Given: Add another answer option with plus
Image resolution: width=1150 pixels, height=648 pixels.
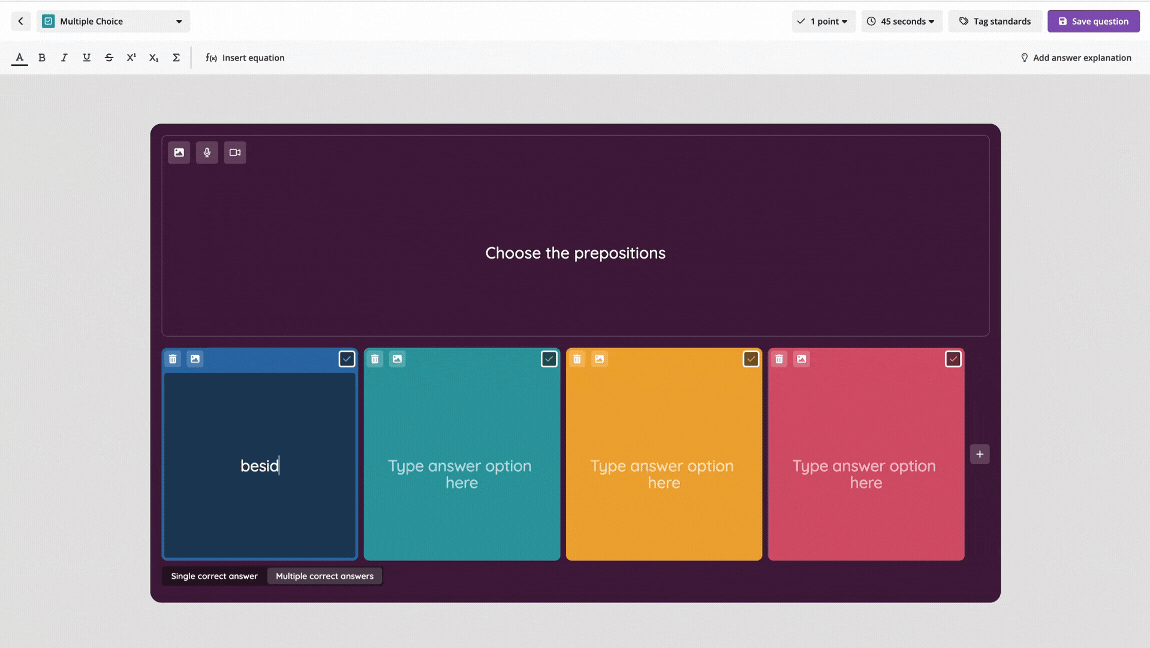Looking at the screenshot, I should [x=980, y=454].
